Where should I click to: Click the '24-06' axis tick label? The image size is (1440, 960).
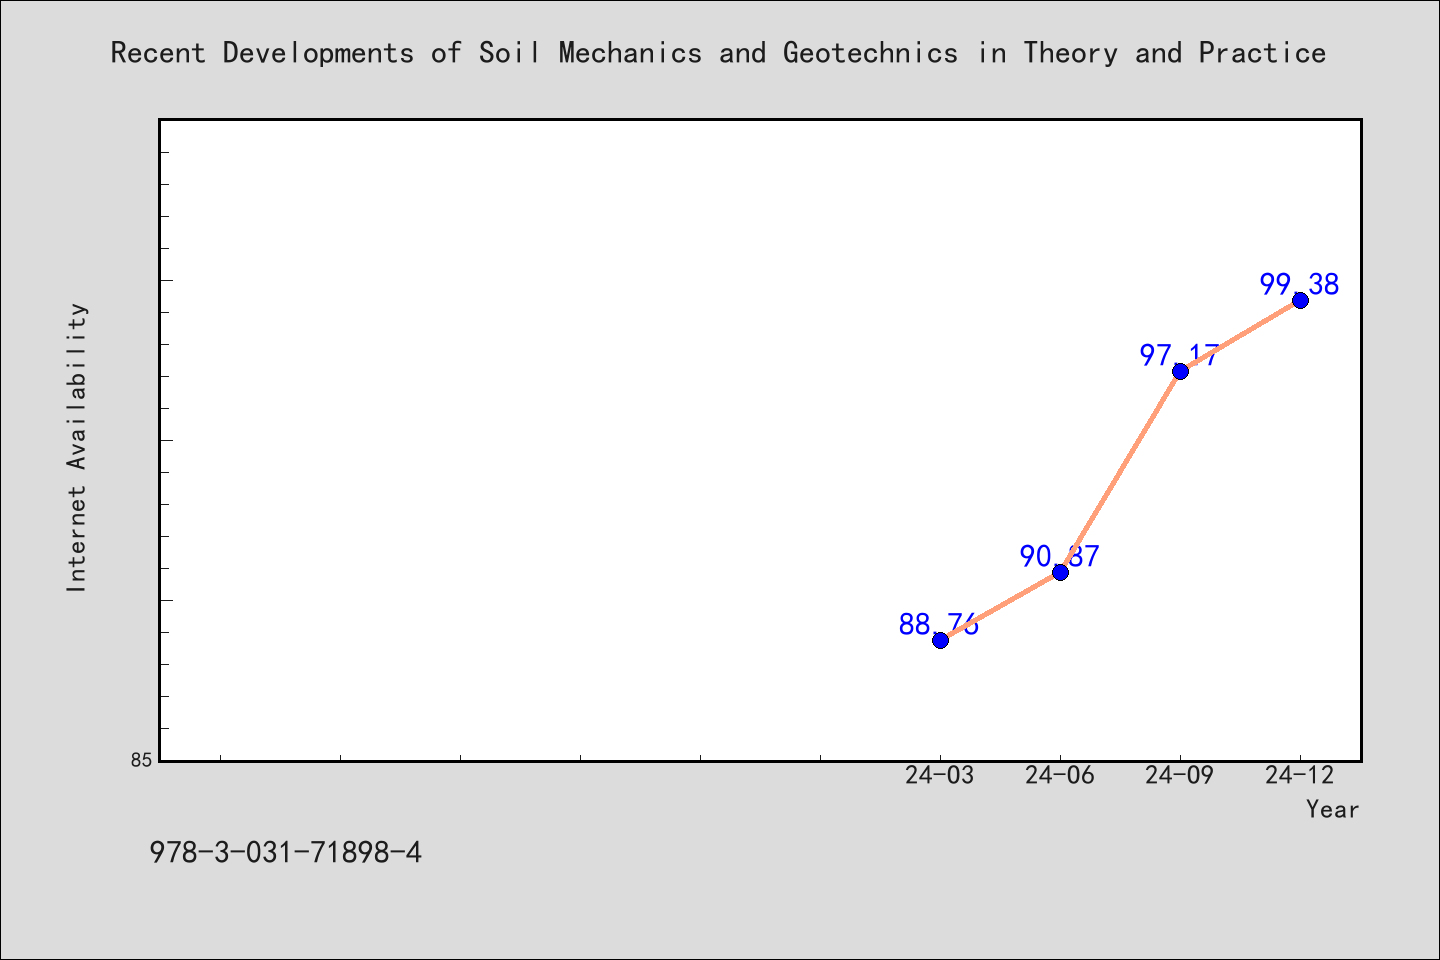click(1060, 775)
